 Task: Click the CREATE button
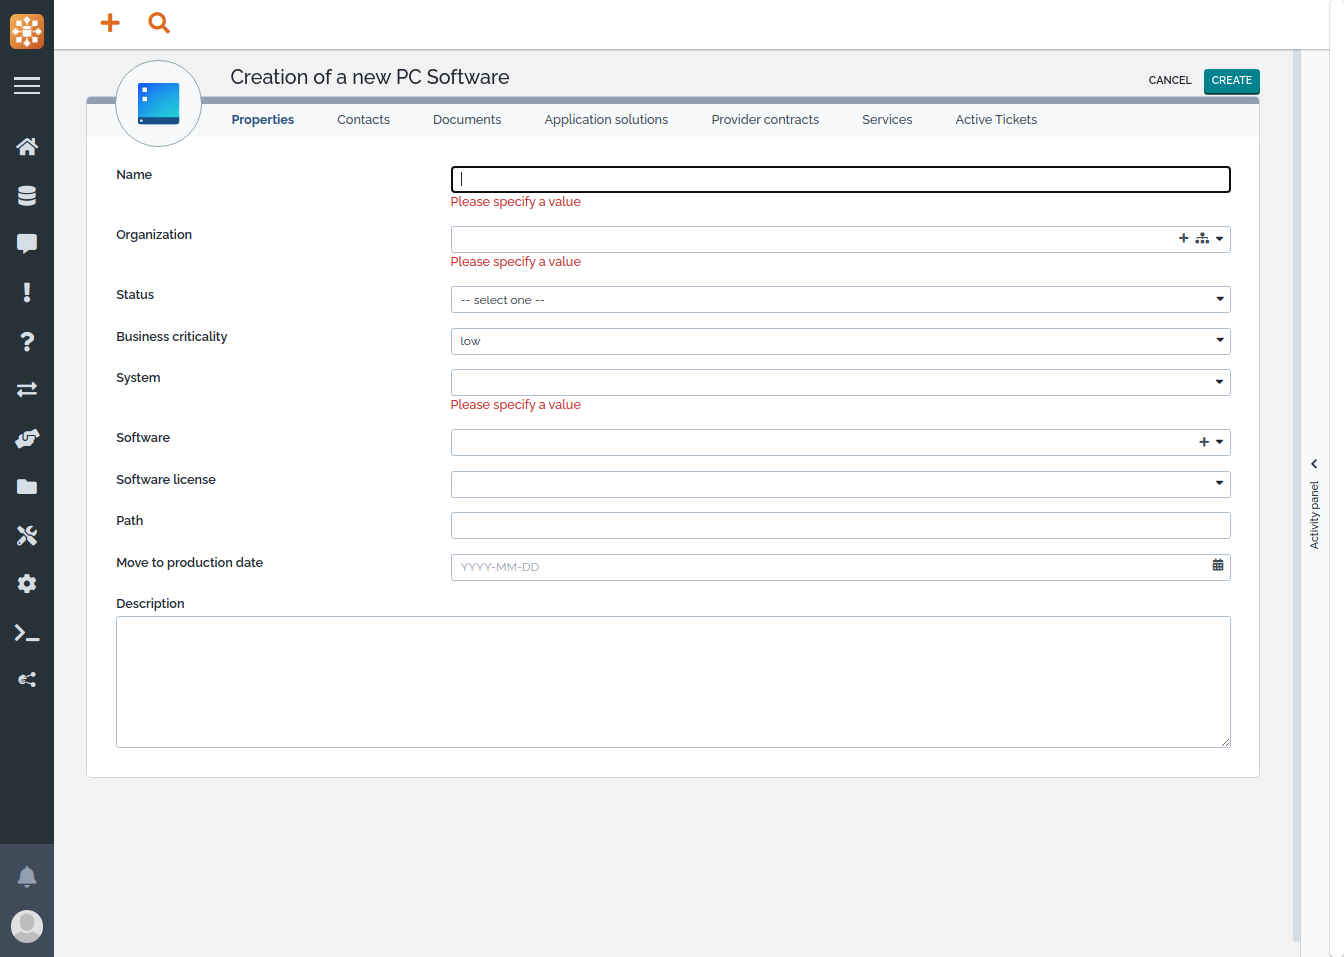(1231, 81)
